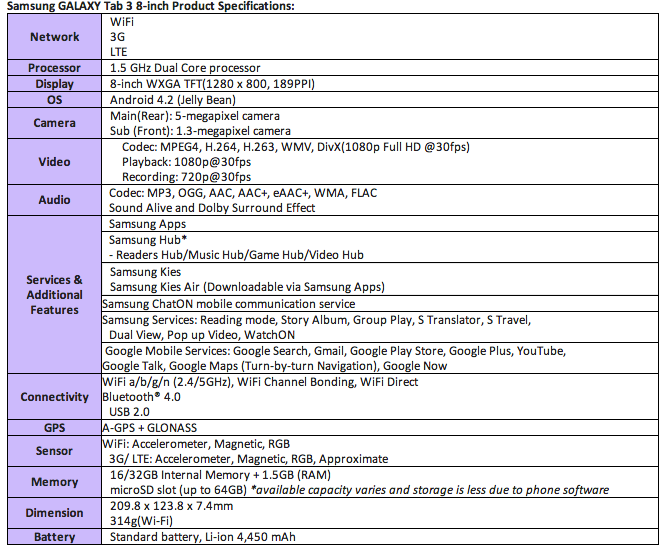The width and height of the screenshot is (661, 546).
Task: Select '209.8 x 123.8 x 7.4mm' line
Action: pyautogui.click(x=171, y=506)
